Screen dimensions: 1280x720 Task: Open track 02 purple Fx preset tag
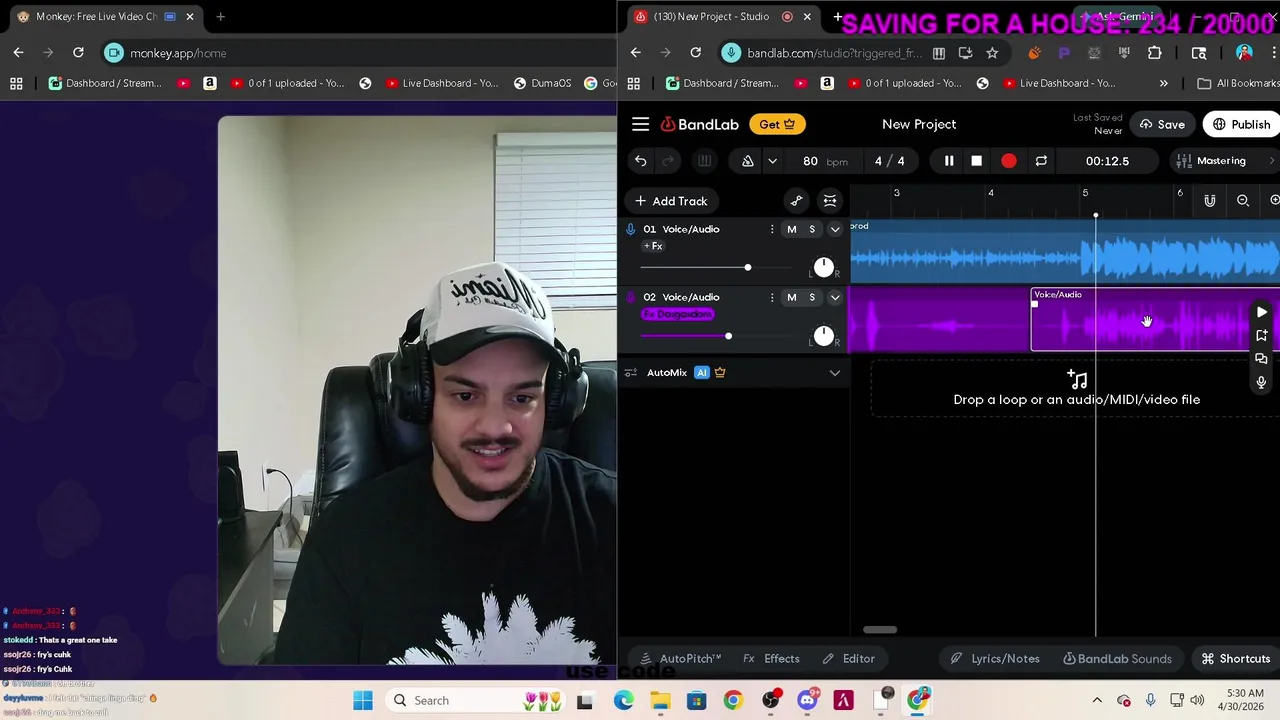[x=677, y=314]
